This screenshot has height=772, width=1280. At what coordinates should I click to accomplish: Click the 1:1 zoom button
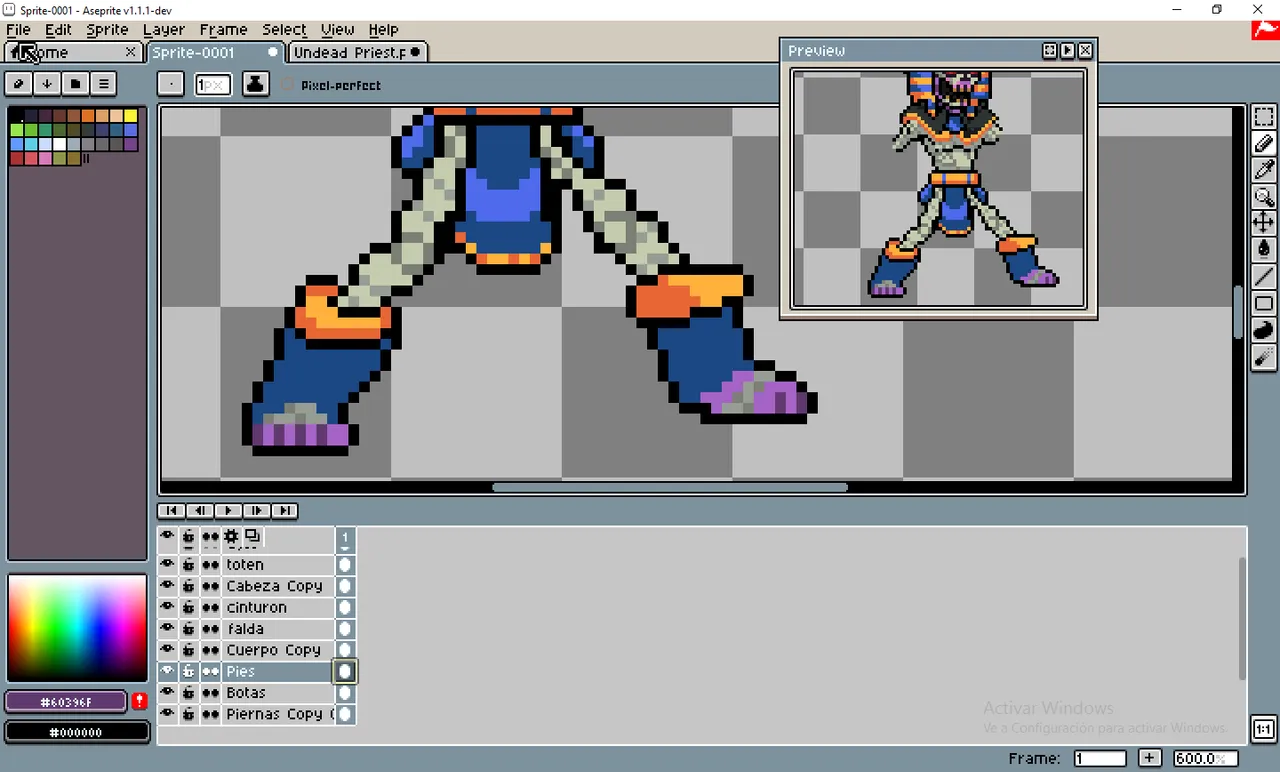pos(1264,729)
